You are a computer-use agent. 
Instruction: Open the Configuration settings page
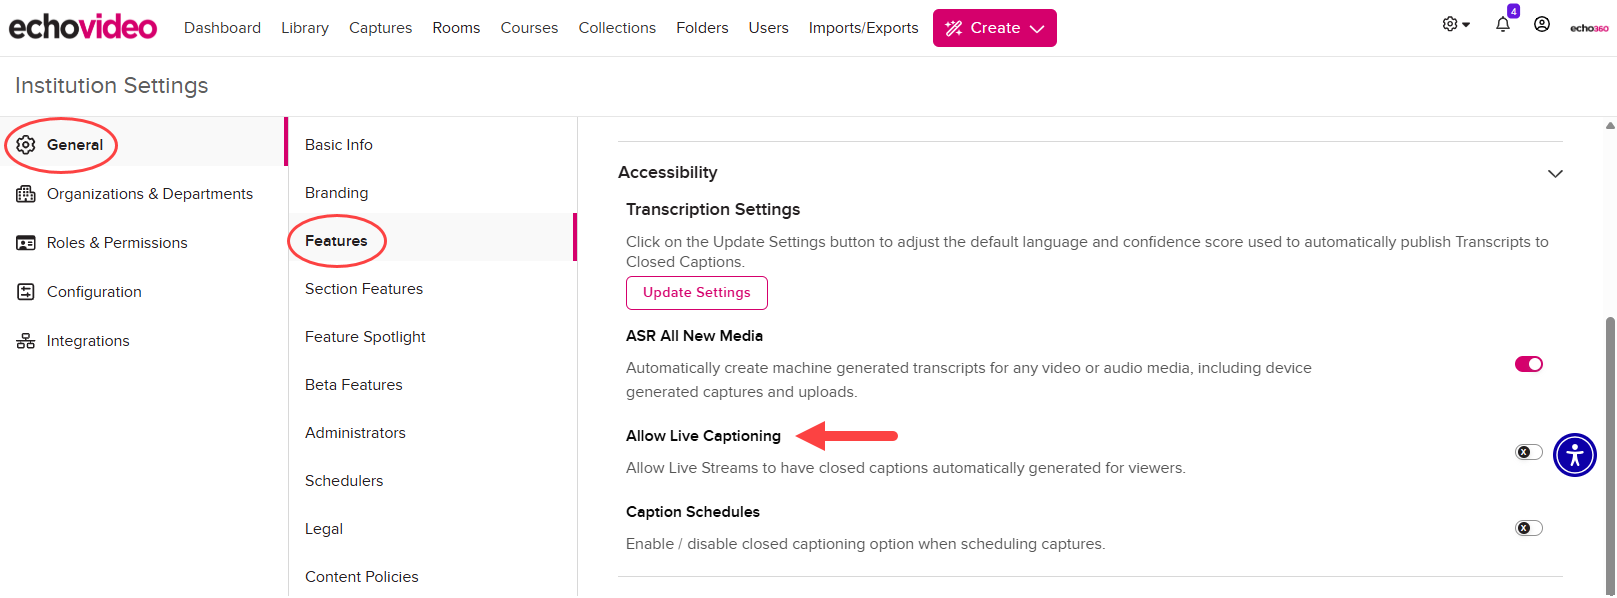coord(93,291)
